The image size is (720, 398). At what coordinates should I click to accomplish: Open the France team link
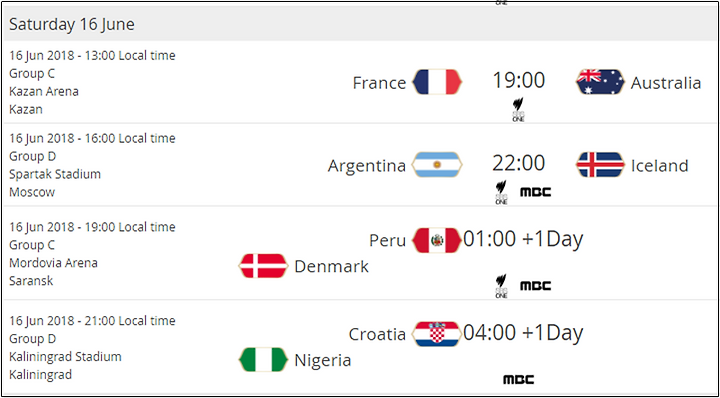(379, 83)
